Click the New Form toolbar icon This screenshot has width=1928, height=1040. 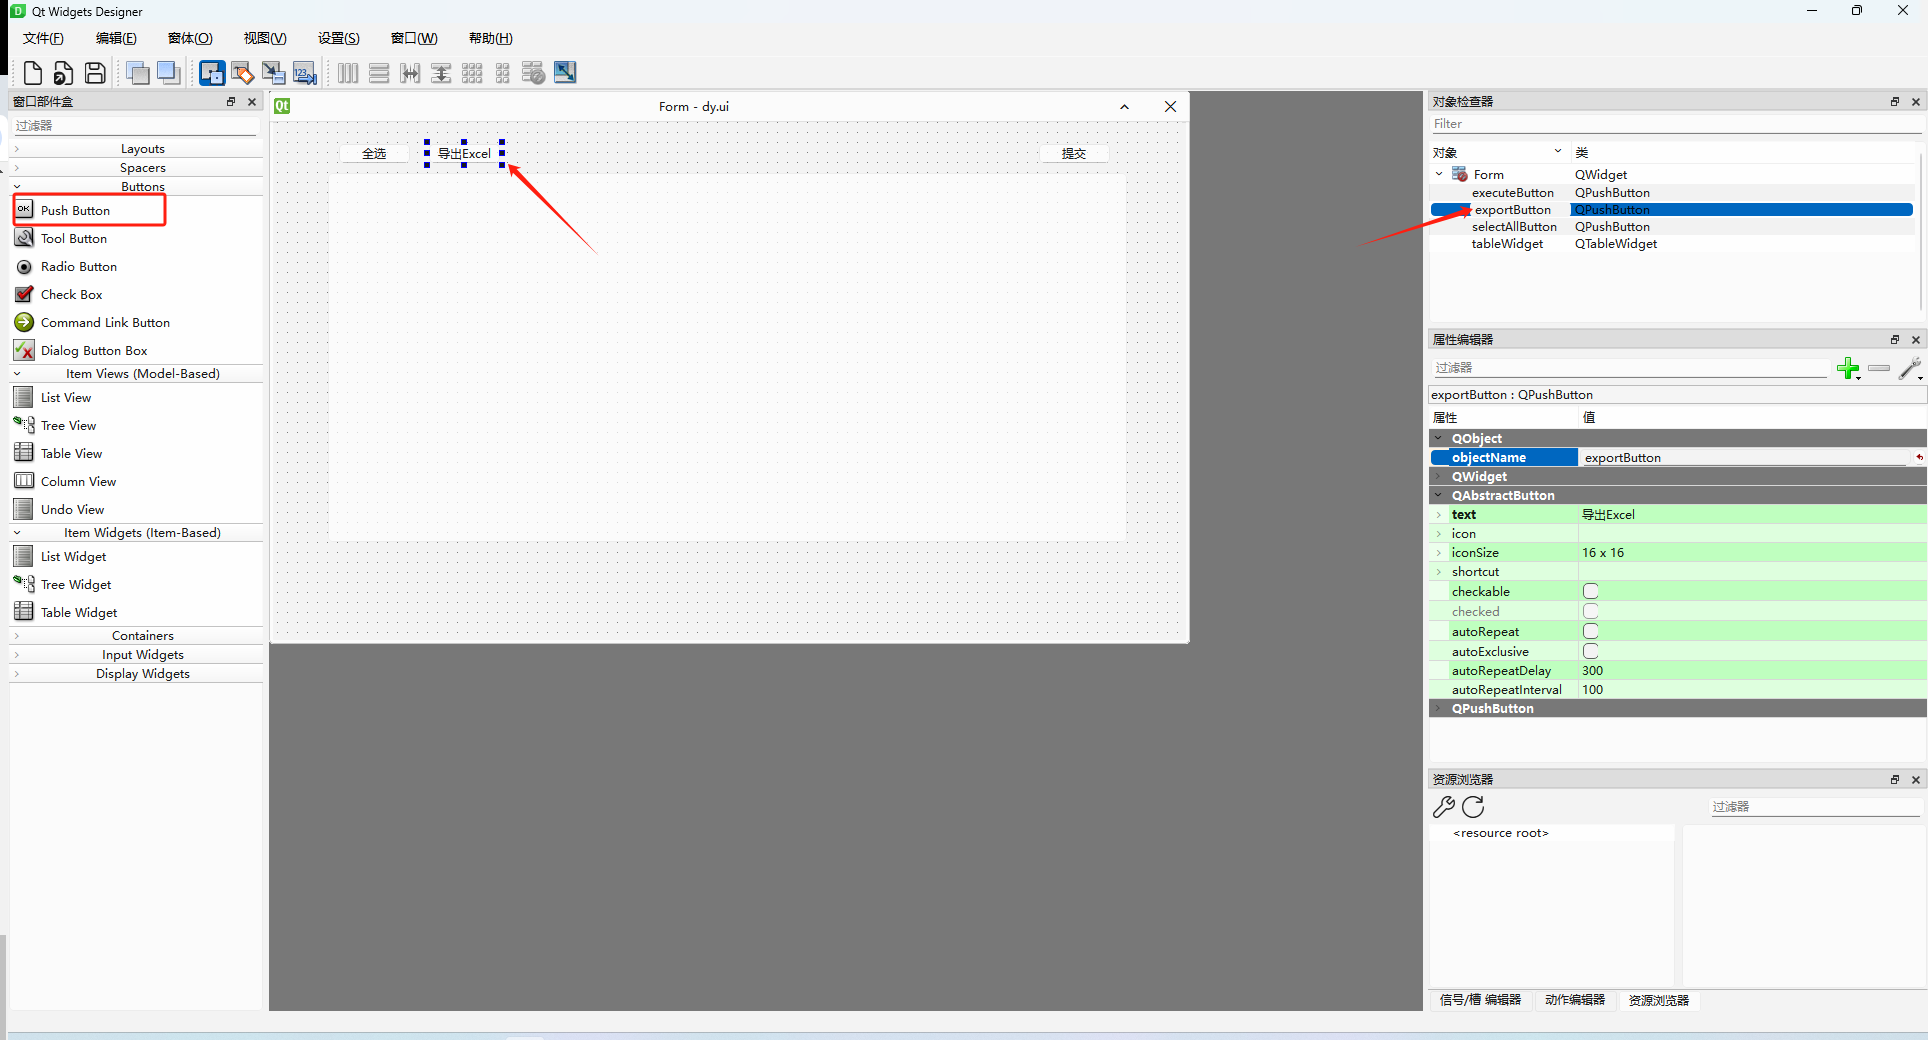click(32, 72)
